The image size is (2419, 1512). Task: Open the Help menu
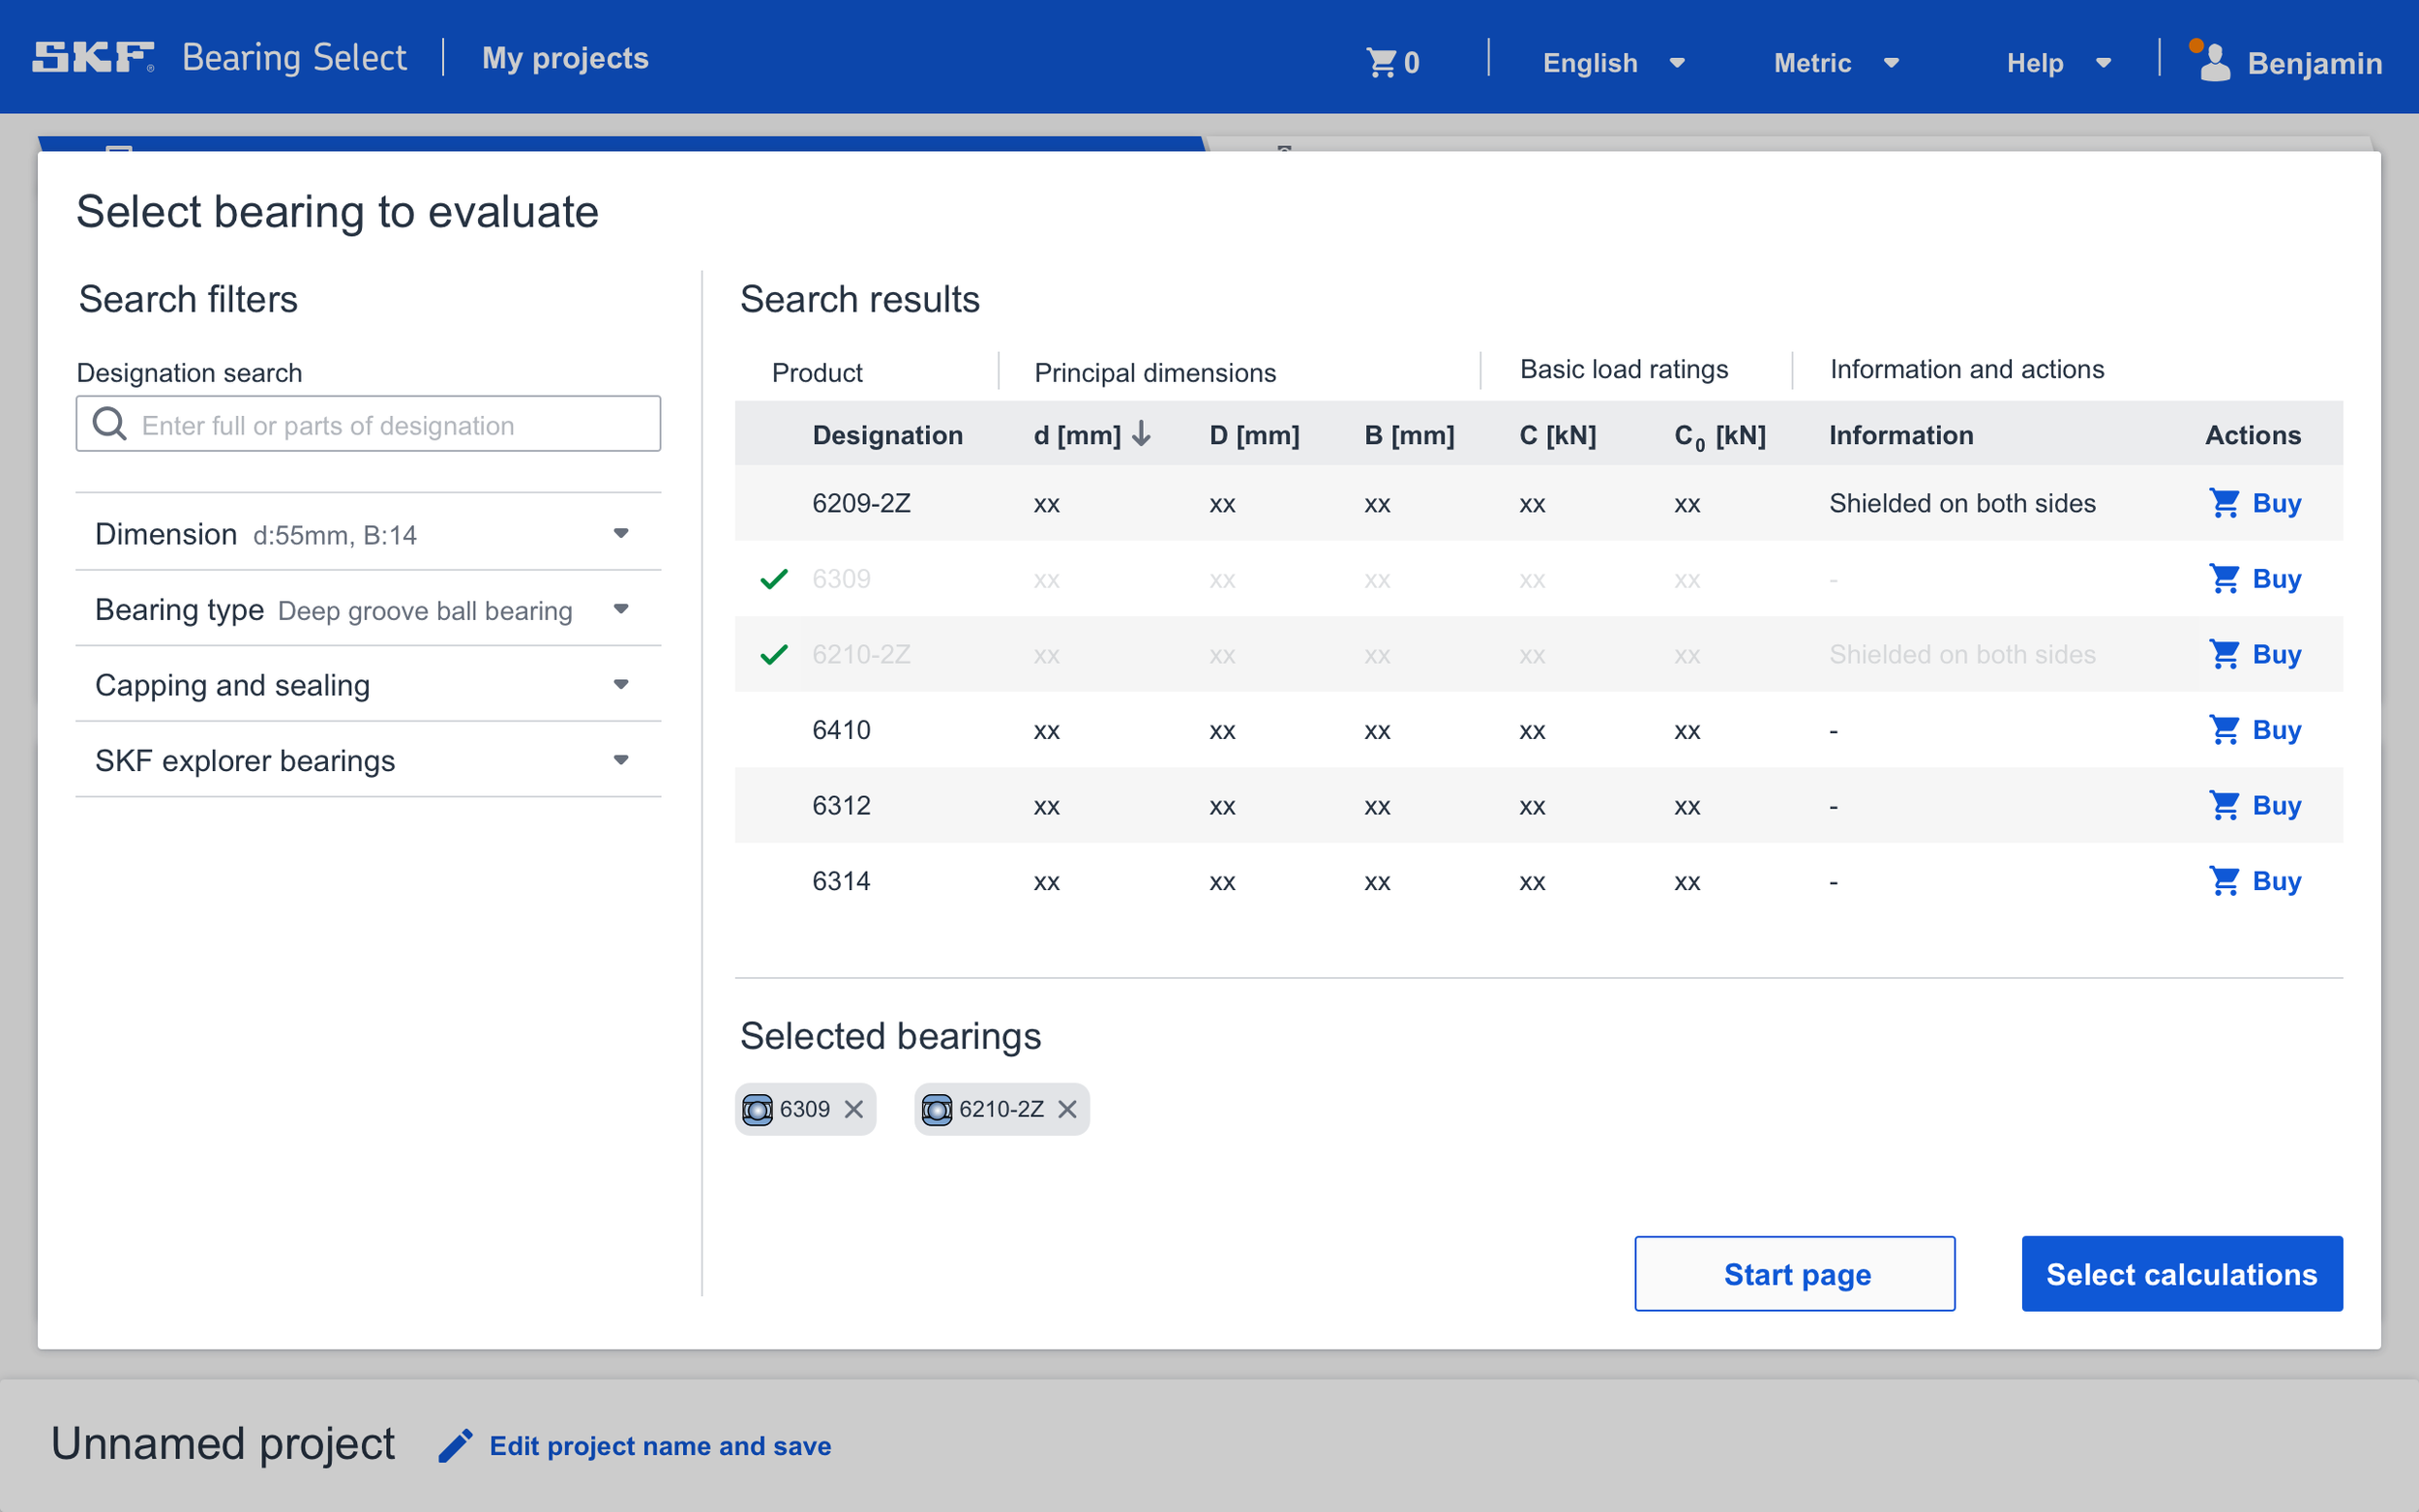(2057, 63)
